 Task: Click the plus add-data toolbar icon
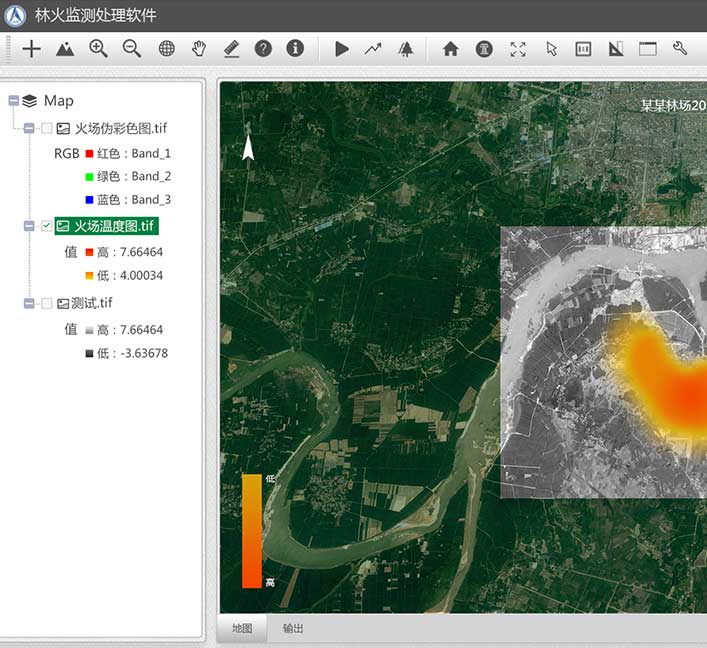(32, 49)
